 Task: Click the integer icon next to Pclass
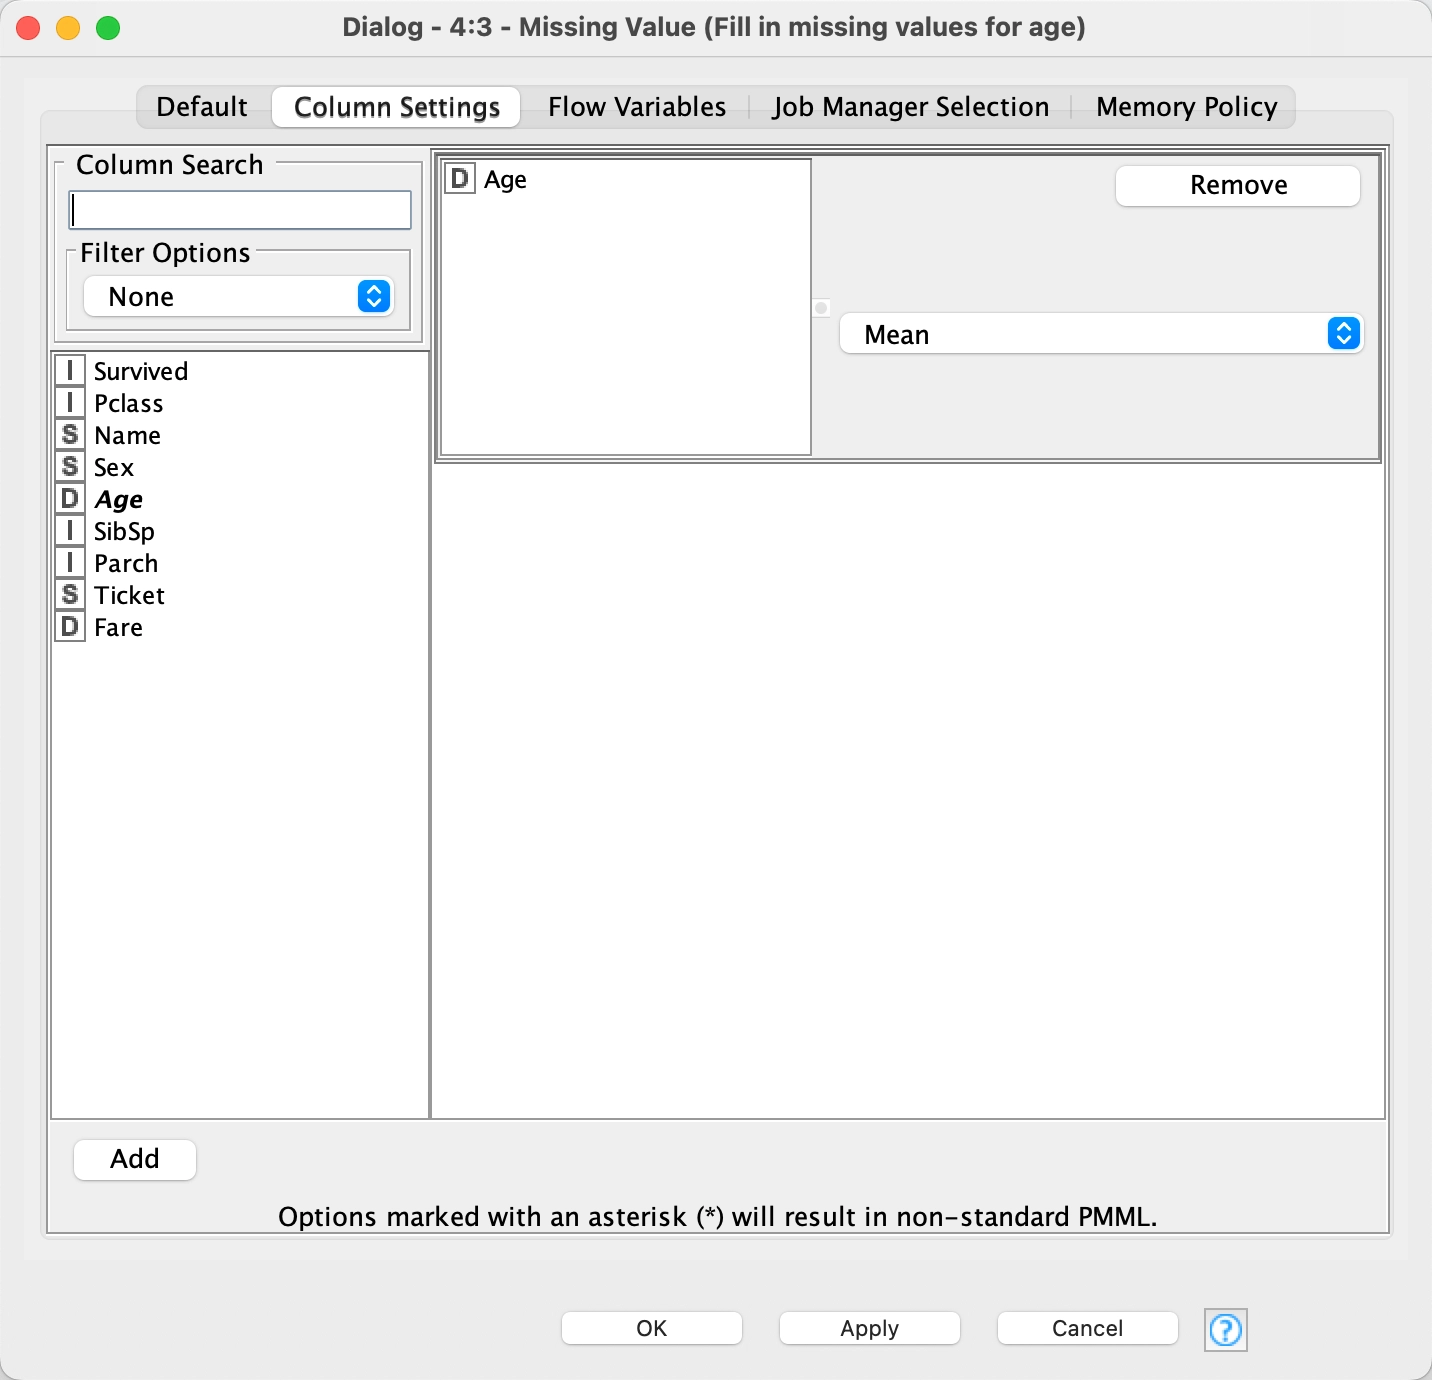69,403
